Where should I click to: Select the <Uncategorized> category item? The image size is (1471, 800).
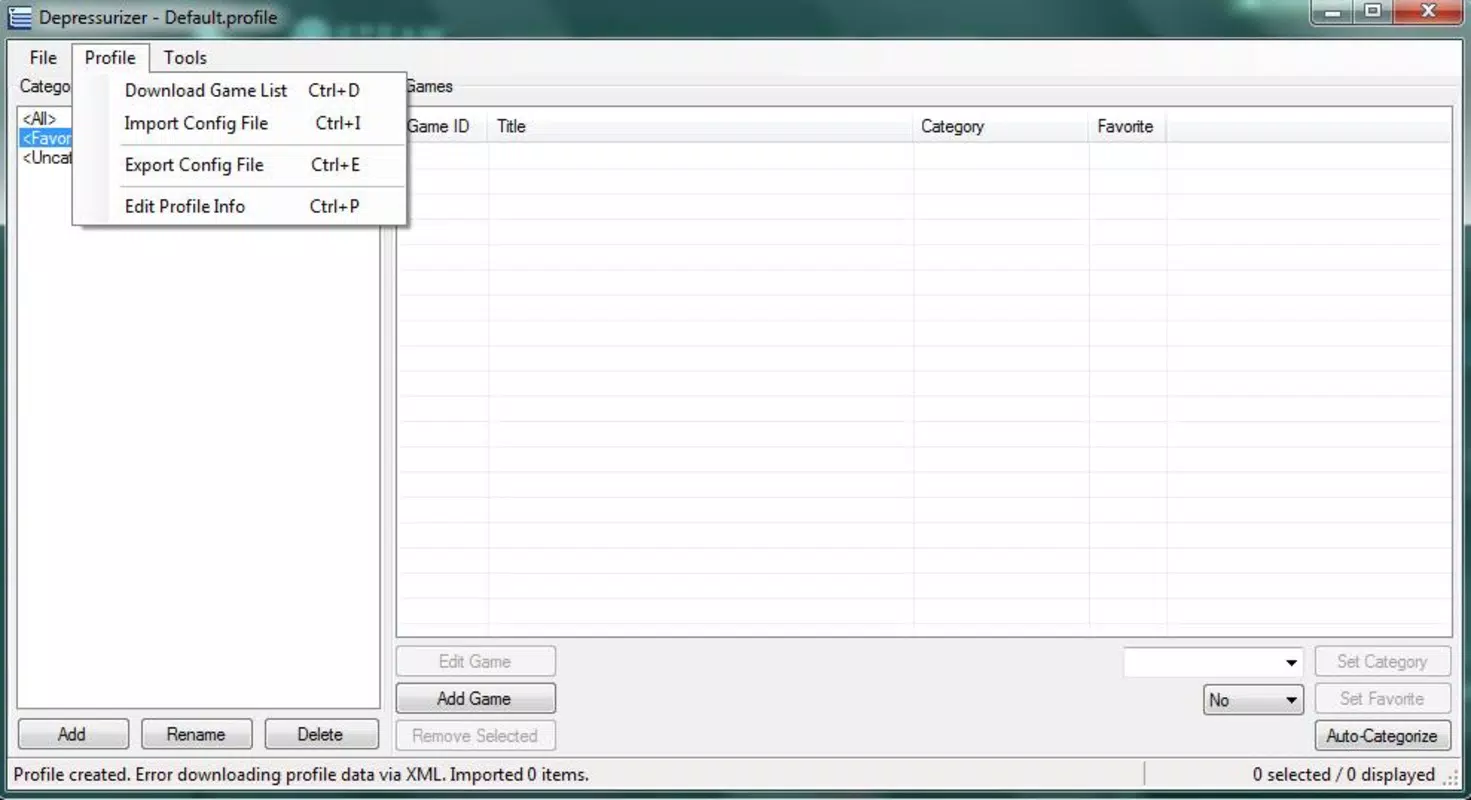[46, 158]
